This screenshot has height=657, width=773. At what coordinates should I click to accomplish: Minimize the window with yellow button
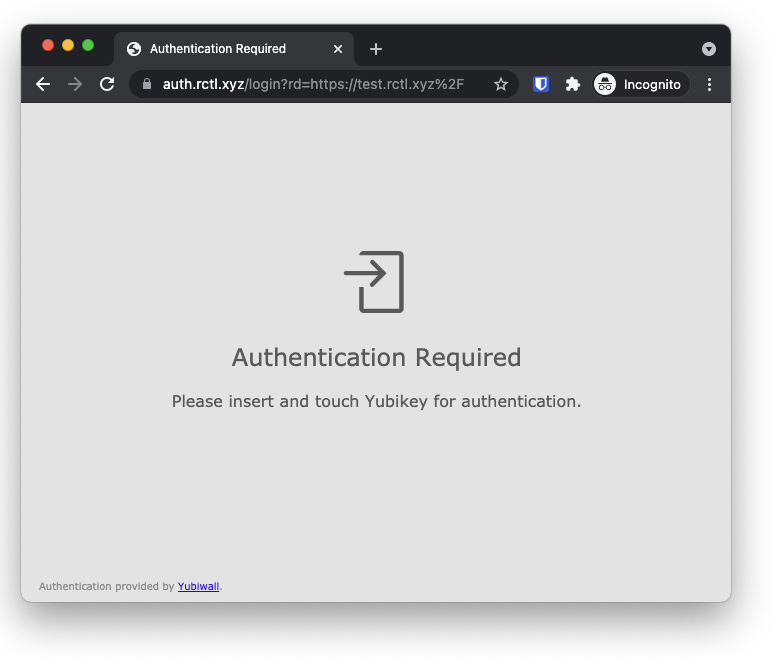coord(68,45)
